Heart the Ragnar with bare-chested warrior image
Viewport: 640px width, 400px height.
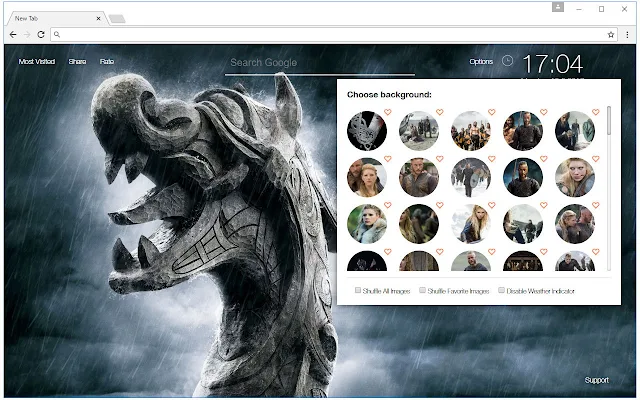click(544, 112)
